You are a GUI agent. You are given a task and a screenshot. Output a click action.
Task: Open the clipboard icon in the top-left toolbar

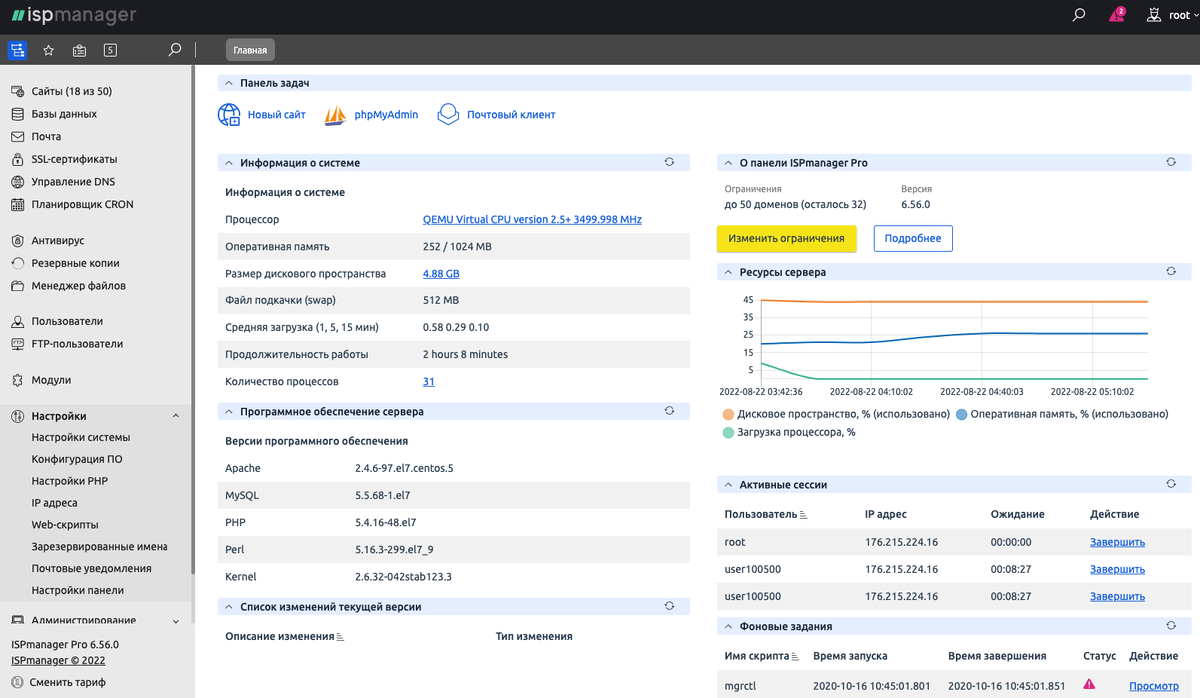pyautogui.click(x=79, y=48)
